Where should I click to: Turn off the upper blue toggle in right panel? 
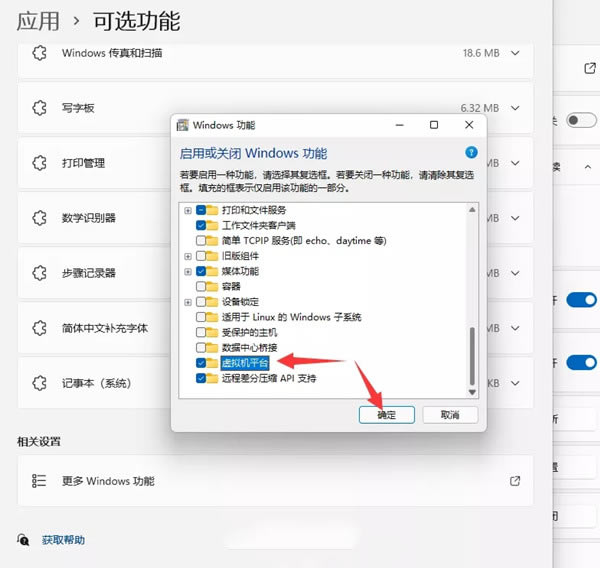click(581, 300)
